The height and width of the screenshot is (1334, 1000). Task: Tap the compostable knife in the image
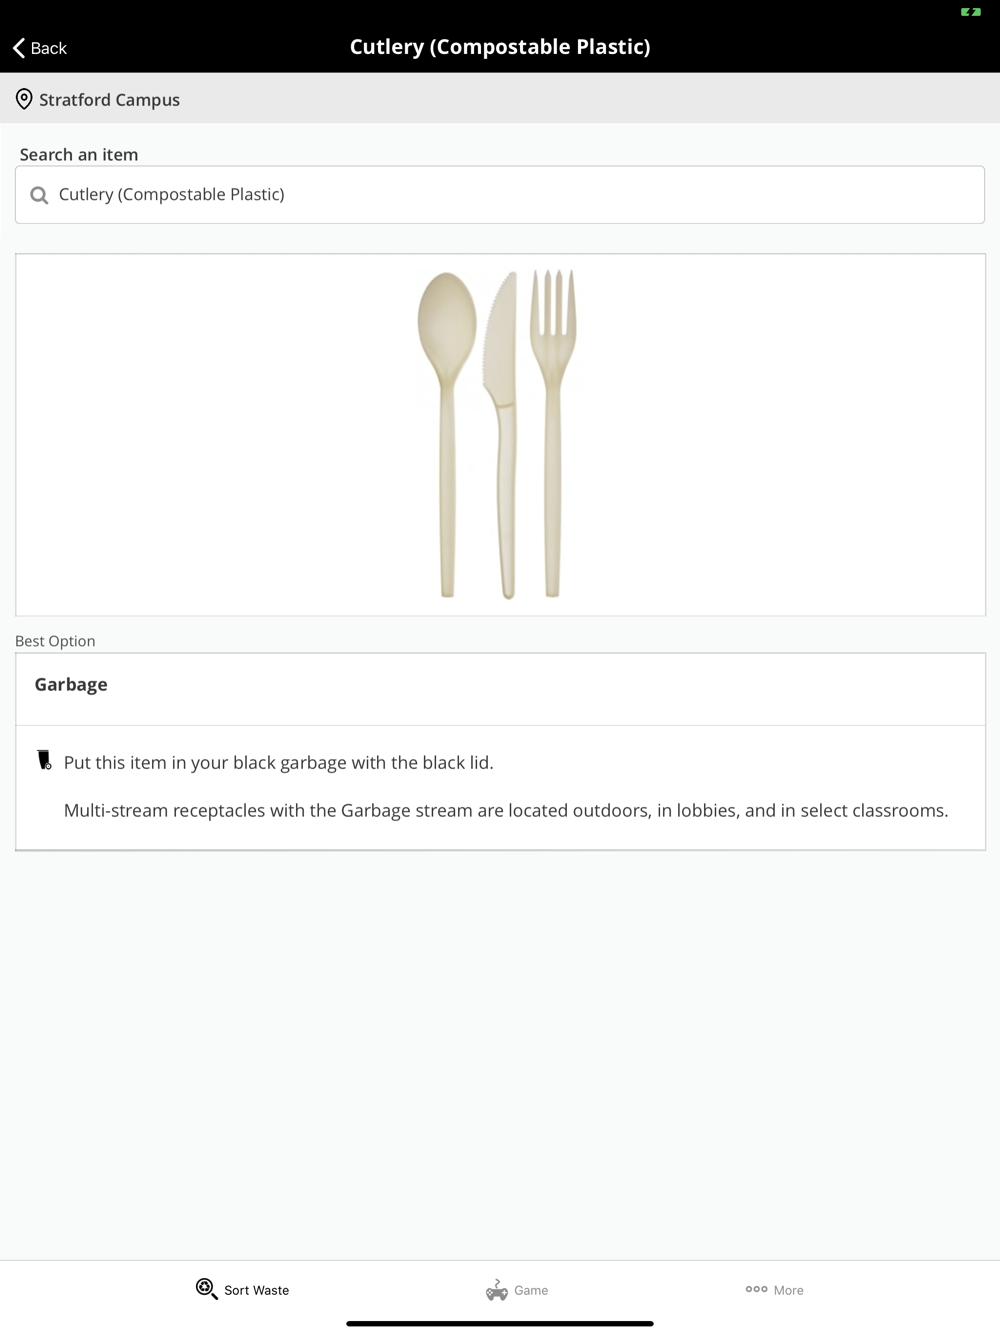pos(502,430)
